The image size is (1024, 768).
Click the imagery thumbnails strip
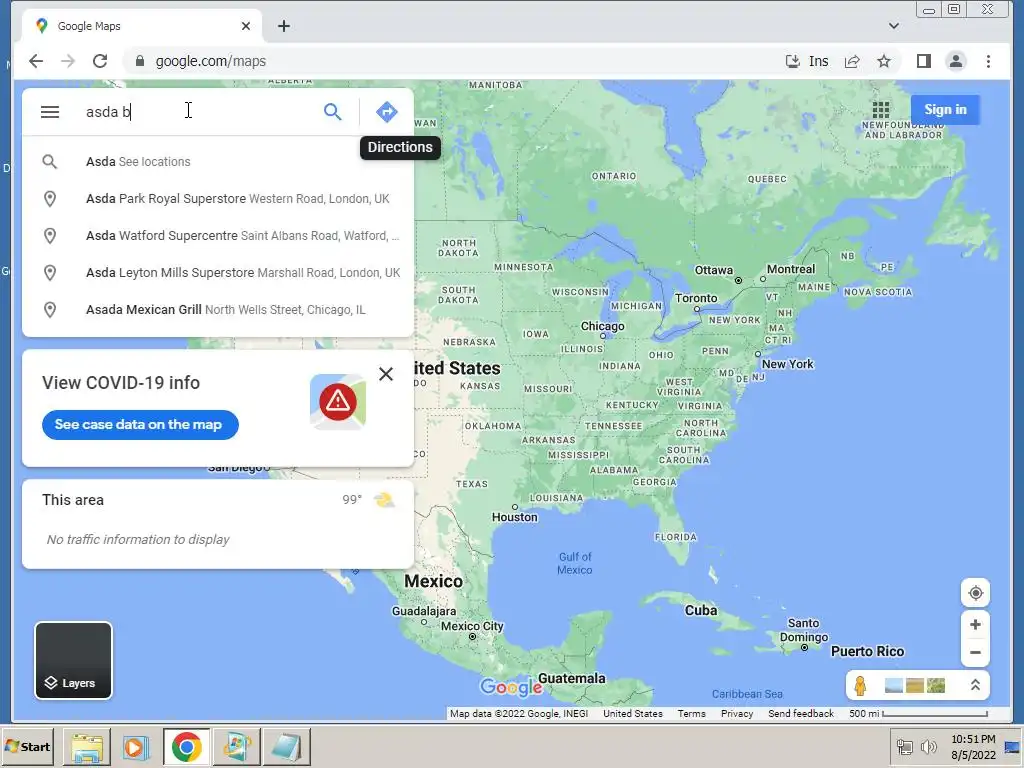pos(914,686)
